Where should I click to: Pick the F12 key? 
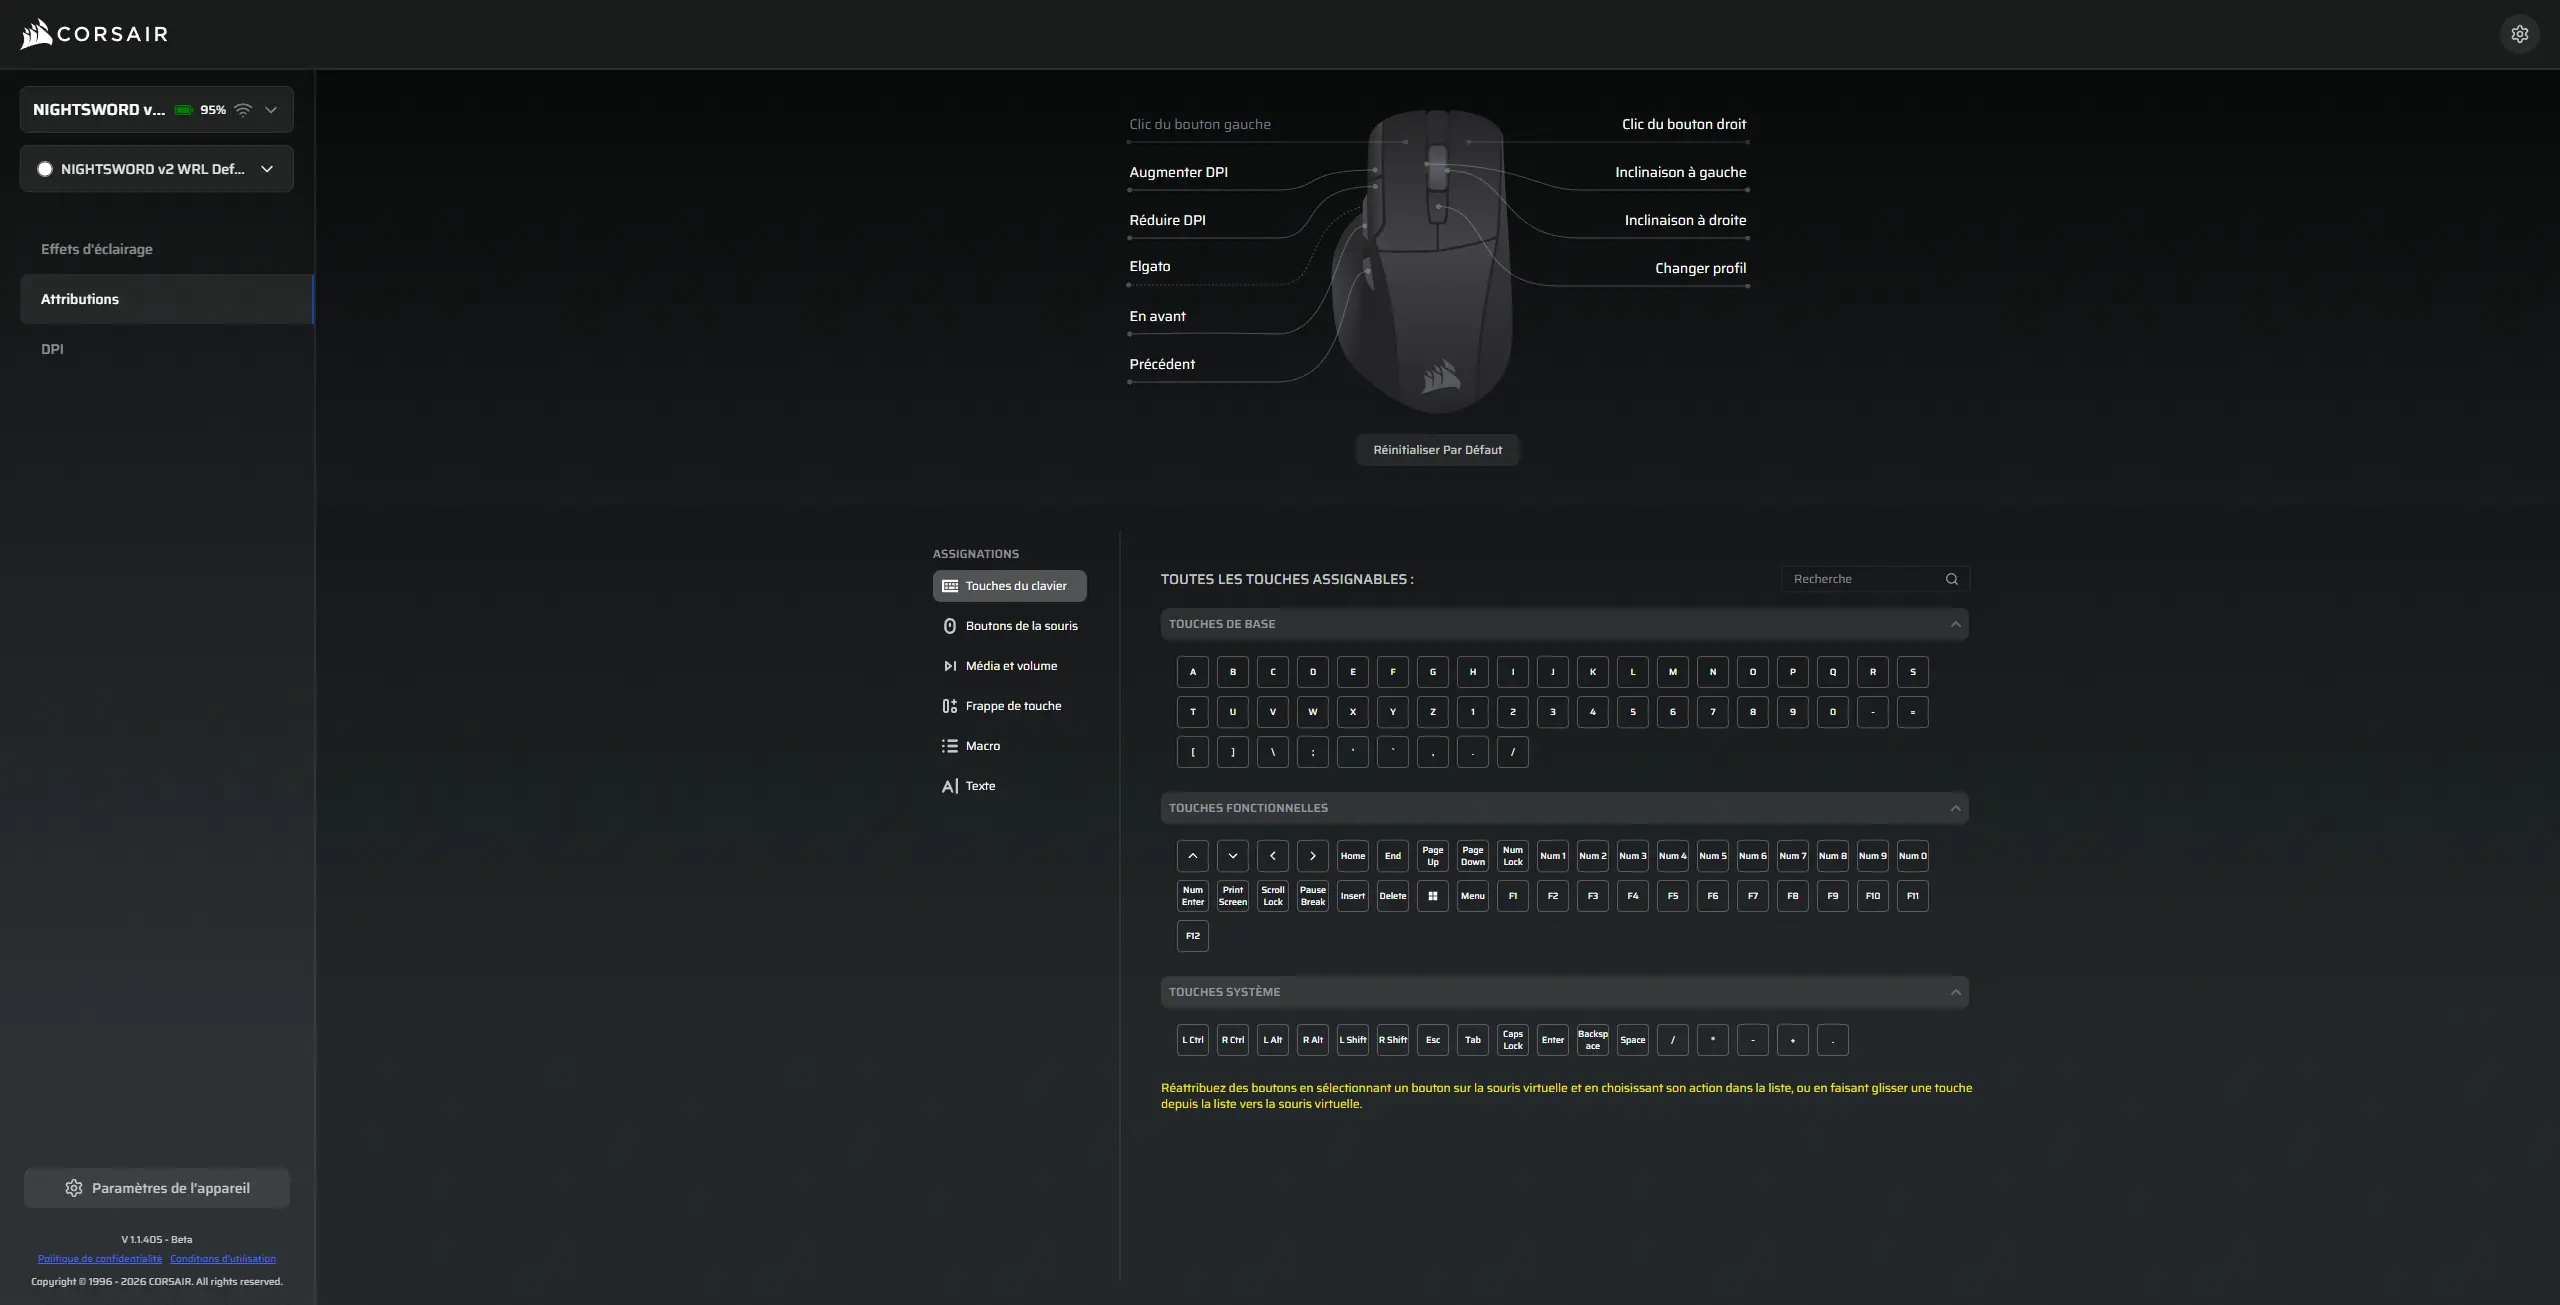pyautogui.click(x=1193, y=936)
